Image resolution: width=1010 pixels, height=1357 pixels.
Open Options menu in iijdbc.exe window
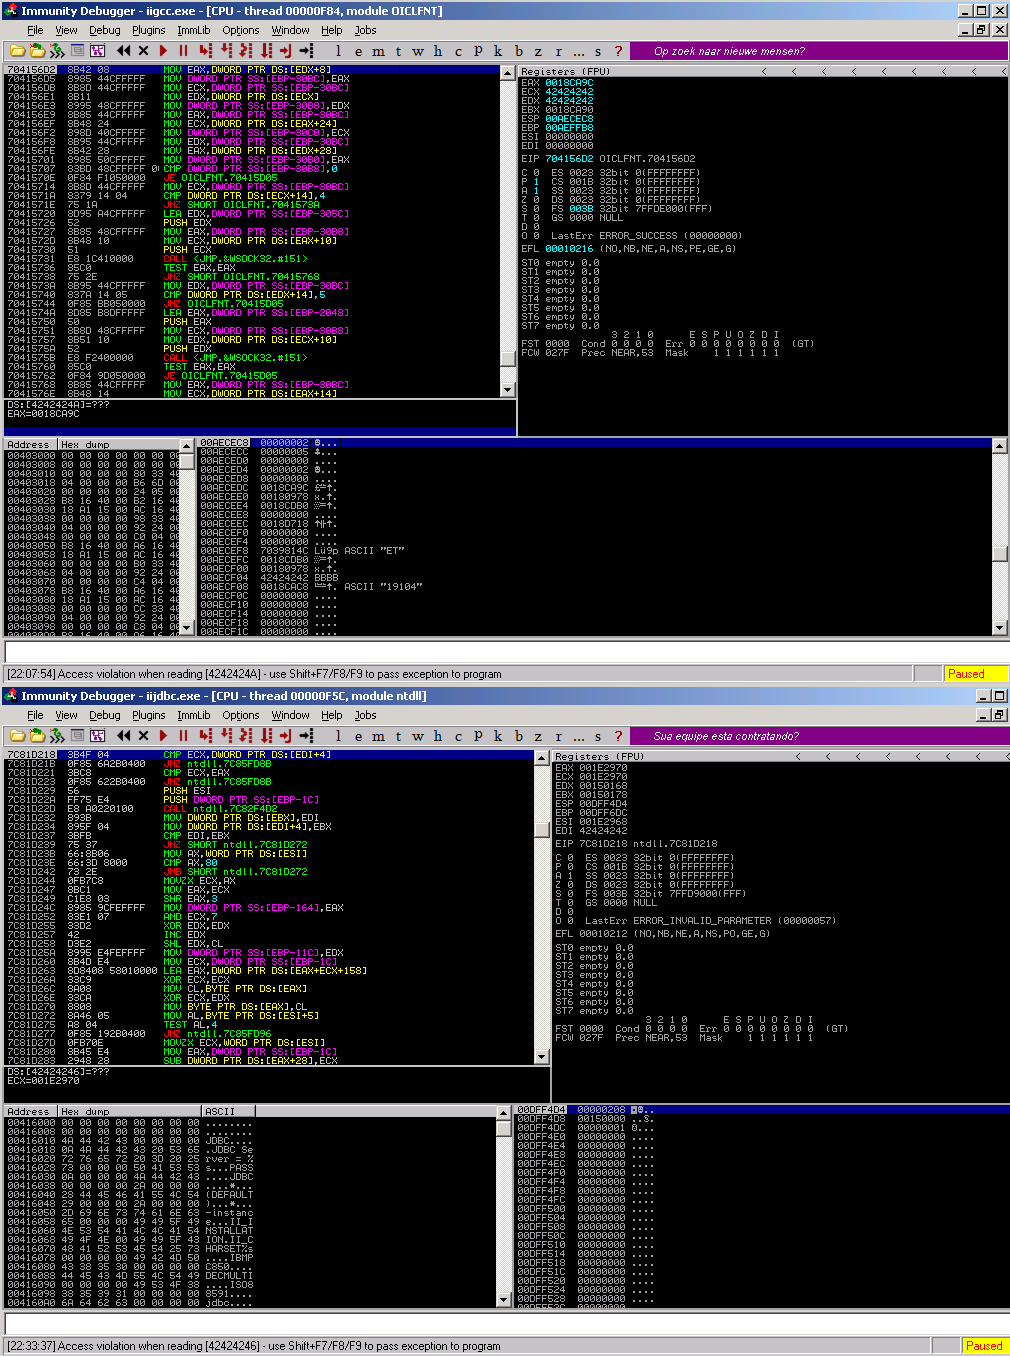241,715
